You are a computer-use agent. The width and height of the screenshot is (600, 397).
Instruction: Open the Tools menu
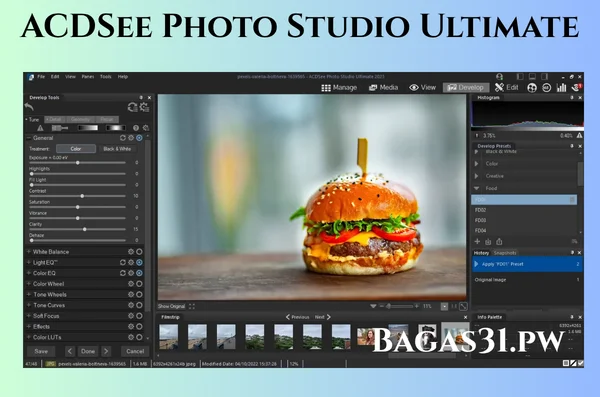[106, 77]
